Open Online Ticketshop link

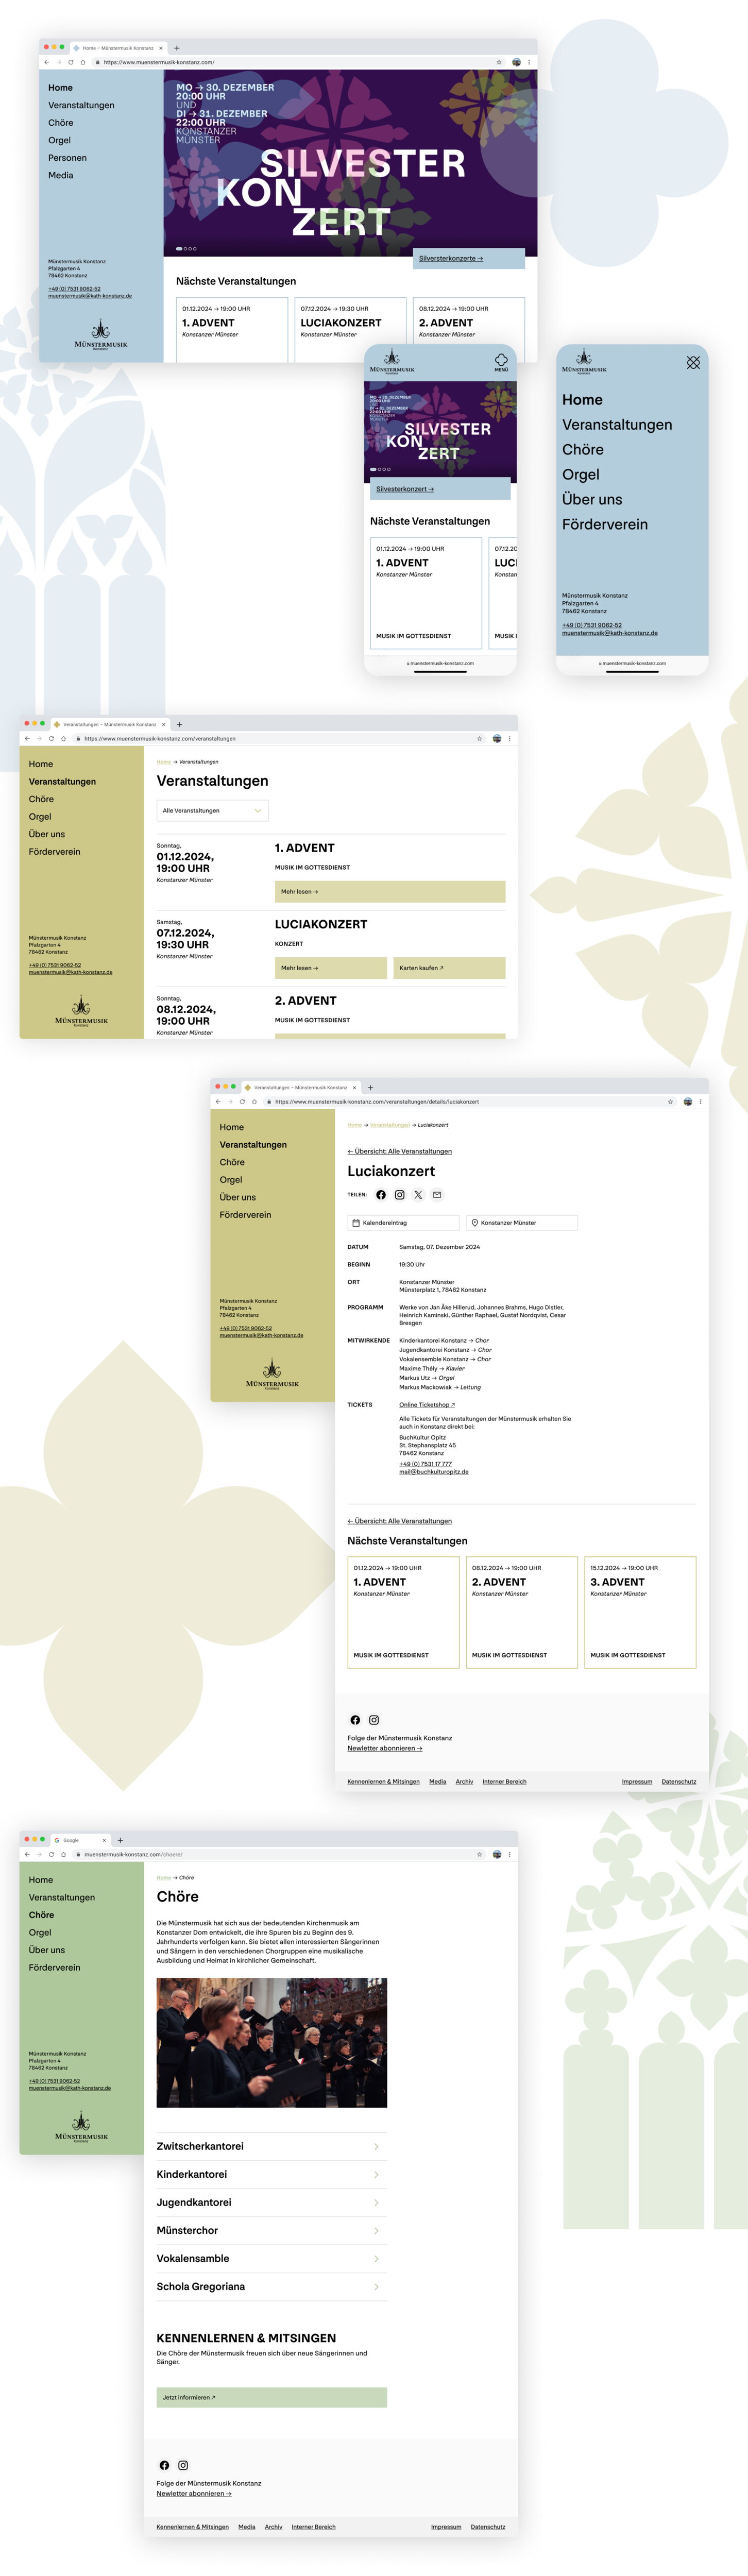(x=427, y=1405)
